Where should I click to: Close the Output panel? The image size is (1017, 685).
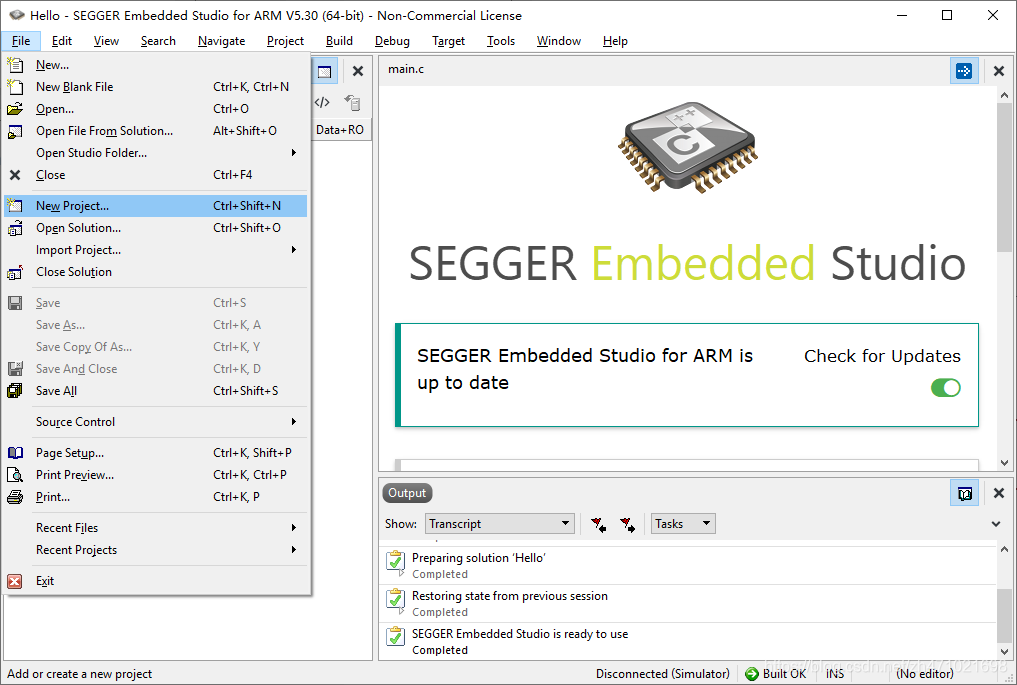point(999,494)
